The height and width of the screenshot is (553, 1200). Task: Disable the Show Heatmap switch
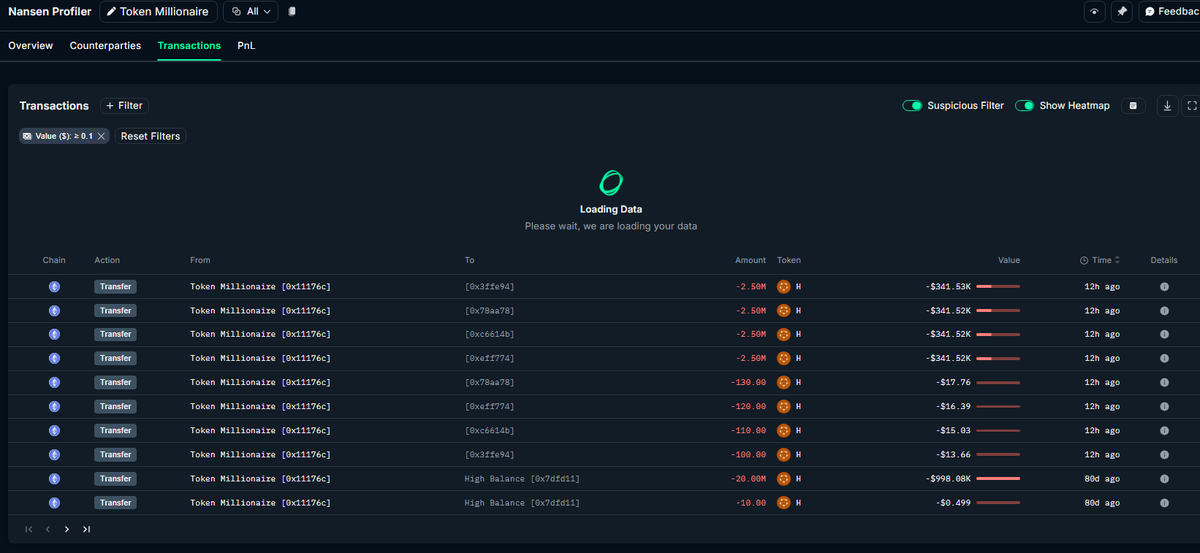tap(1024, 105)
